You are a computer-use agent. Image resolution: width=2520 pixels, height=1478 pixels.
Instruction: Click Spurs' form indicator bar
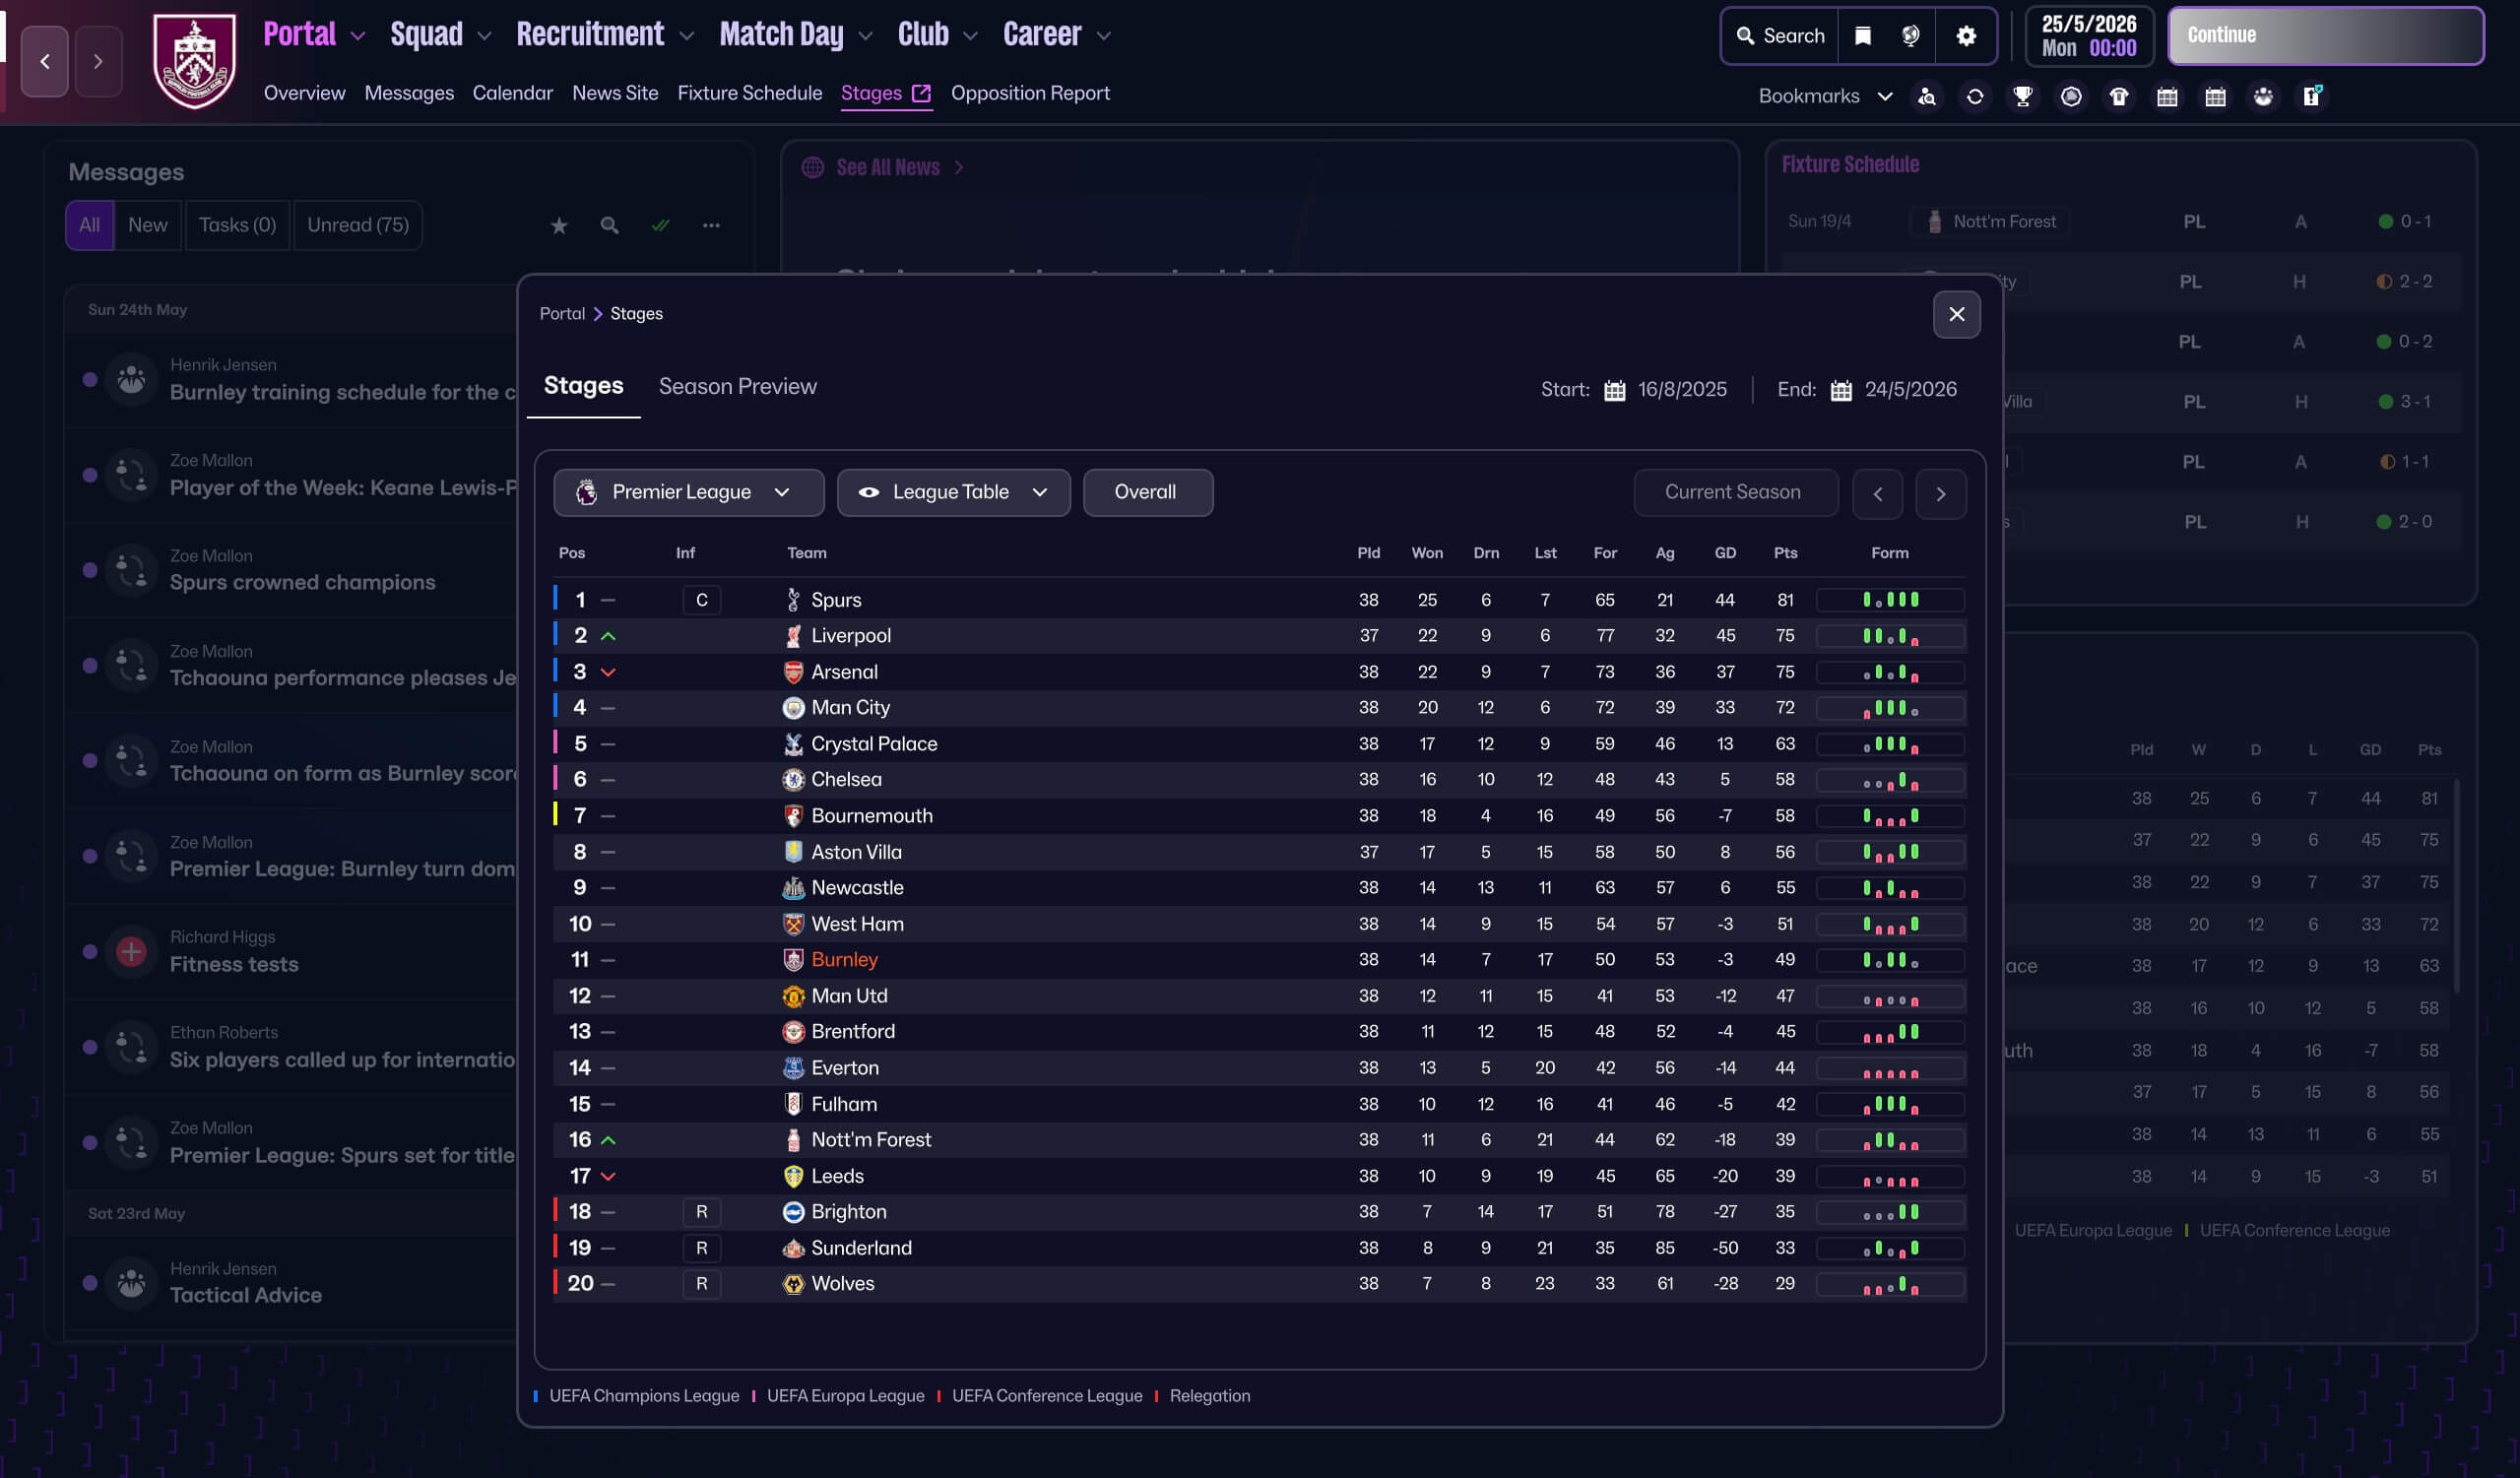tap(1889, 600)
